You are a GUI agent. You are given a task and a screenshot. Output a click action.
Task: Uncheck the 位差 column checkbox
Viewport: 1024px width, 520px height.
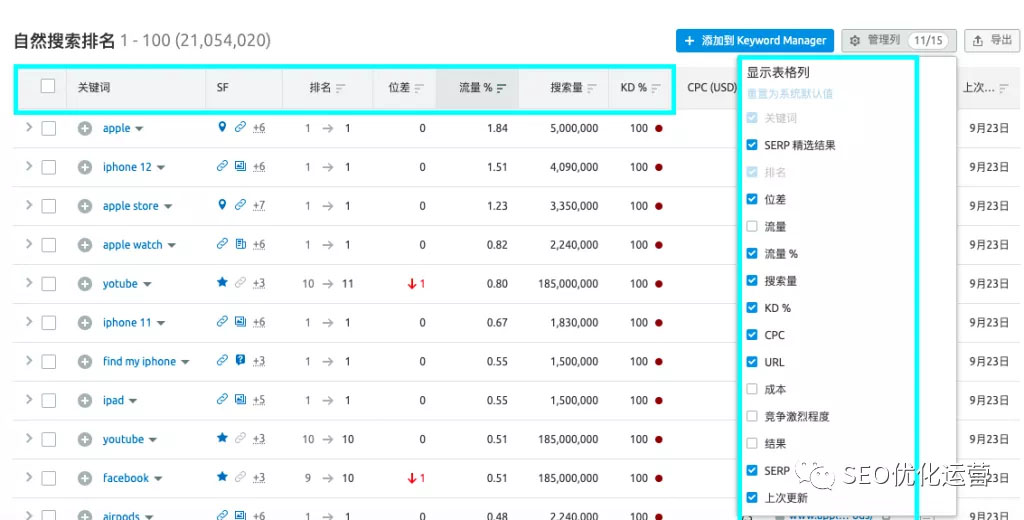pos(752,199)
